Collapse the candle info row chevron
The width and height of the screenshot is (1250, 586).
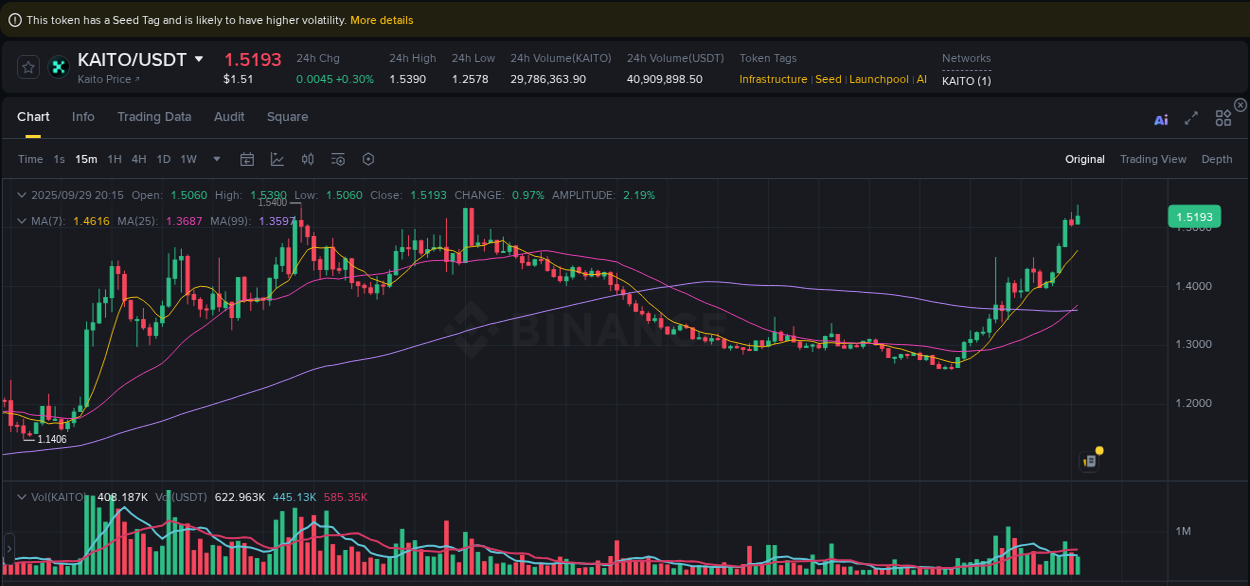click(x=22, y=195)
